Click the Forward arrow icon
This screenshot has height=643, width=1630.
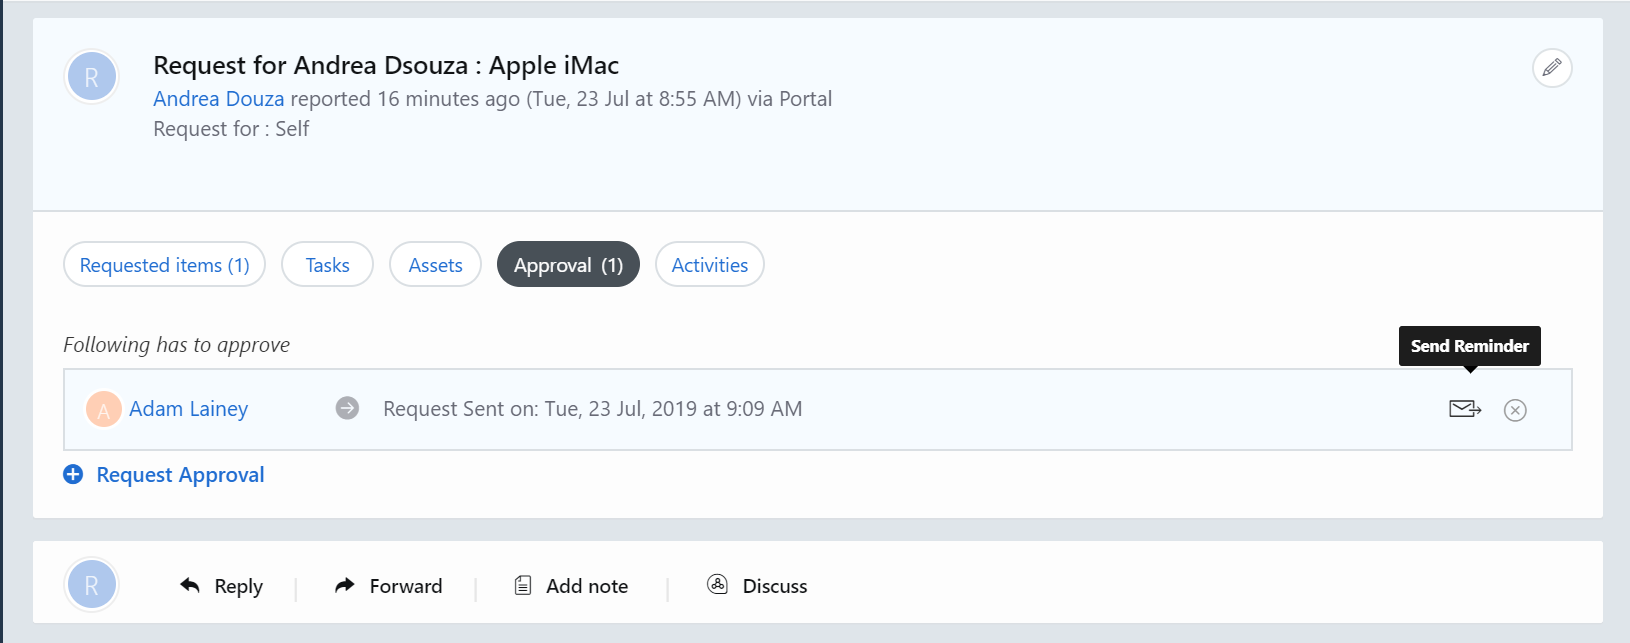tap(344, 585)
